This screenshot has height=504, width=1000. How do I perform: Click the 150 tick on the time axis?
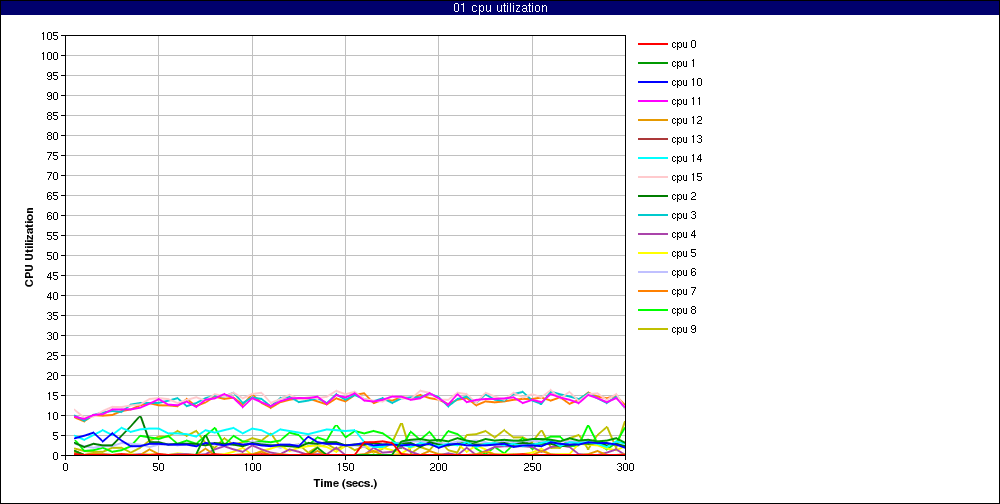(x=345, y=467)
